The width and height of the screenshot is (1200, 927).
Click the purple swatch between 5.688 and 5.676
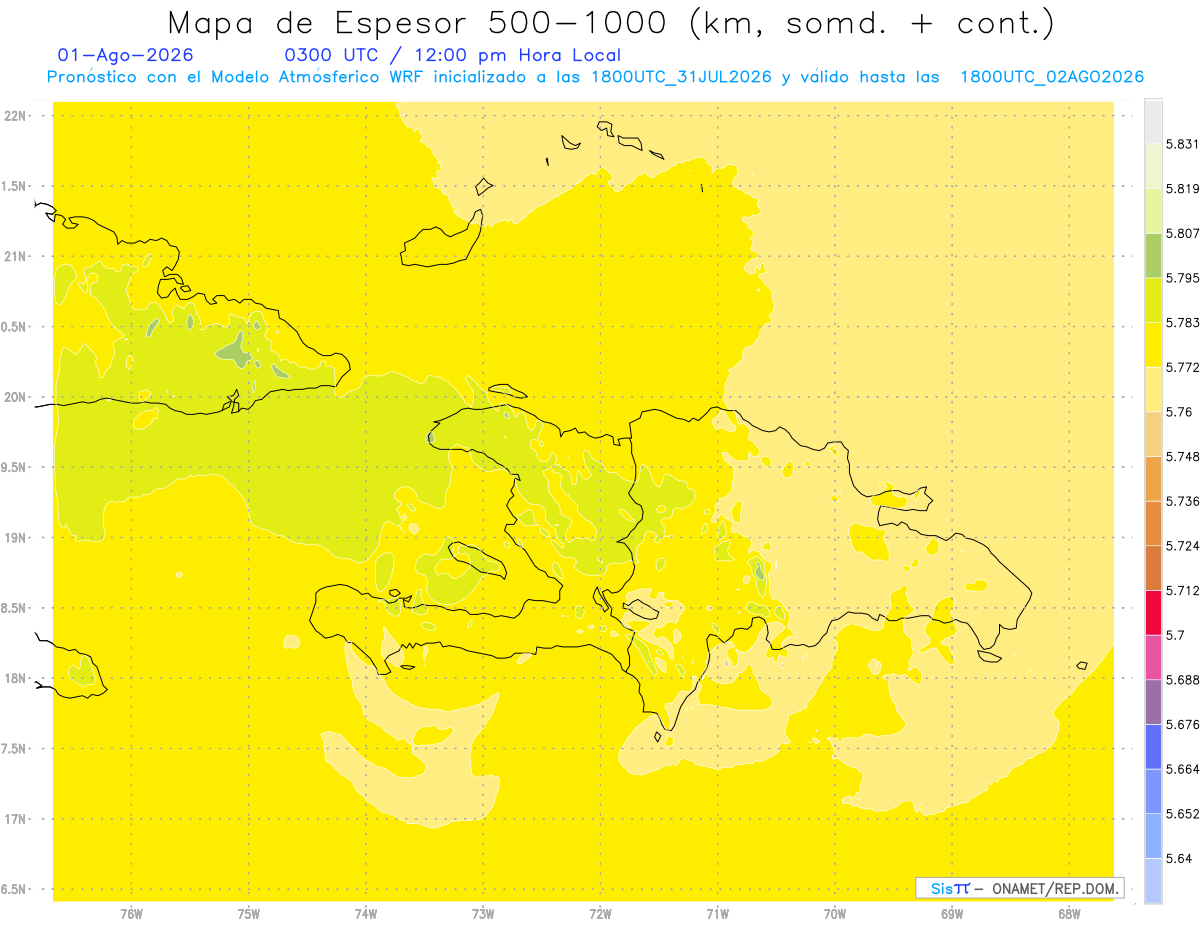click(1153, 701)
